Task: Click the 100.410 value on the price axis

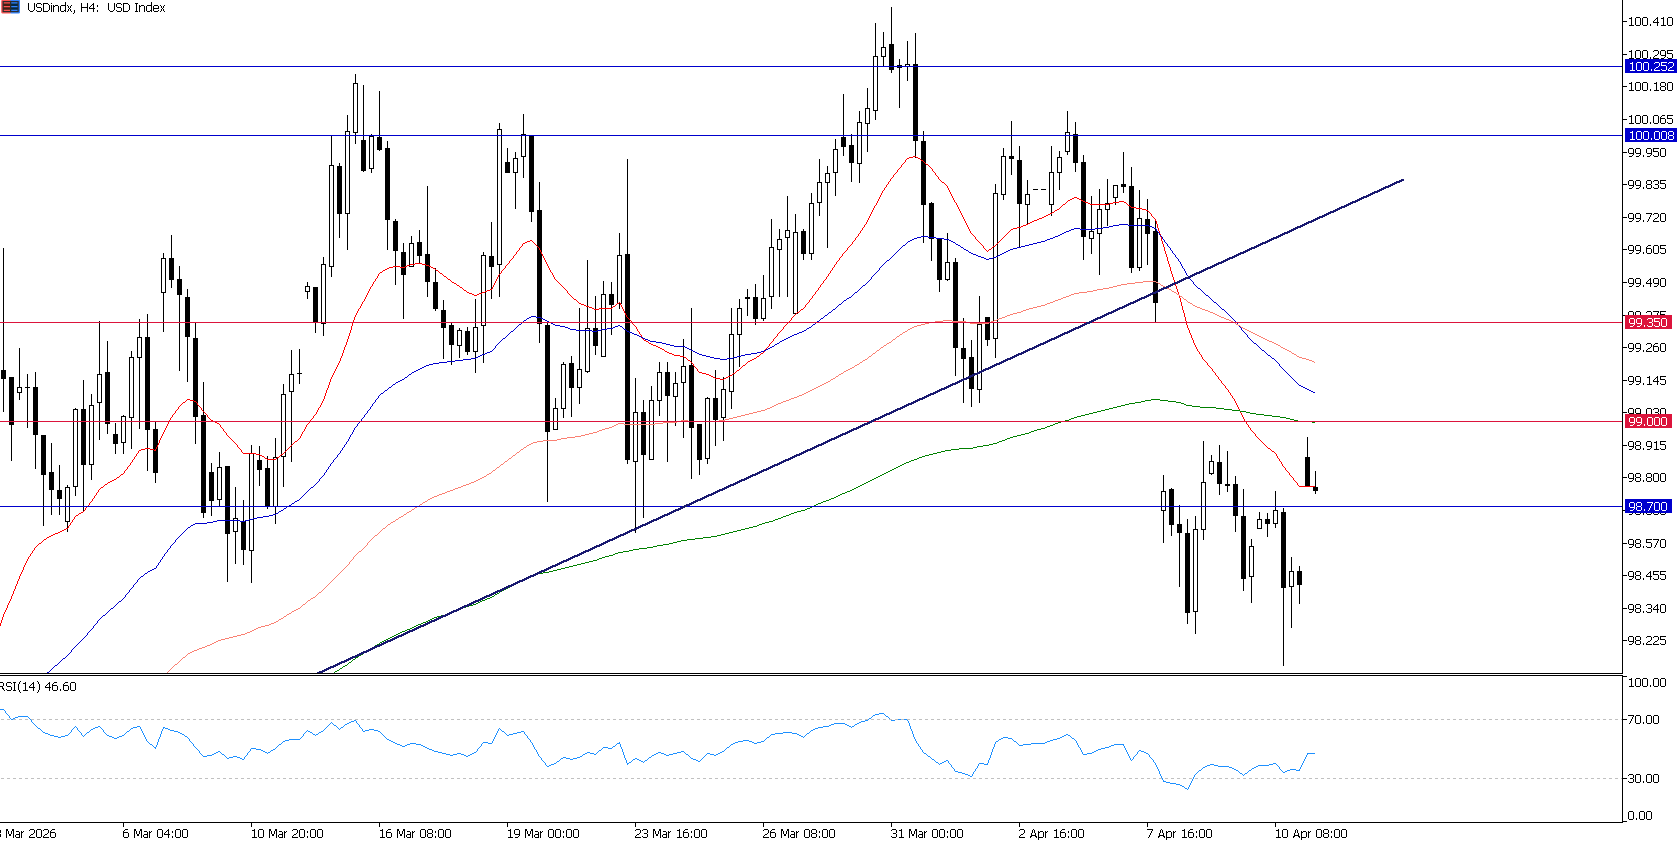Action: click(x=1650, y=21)
